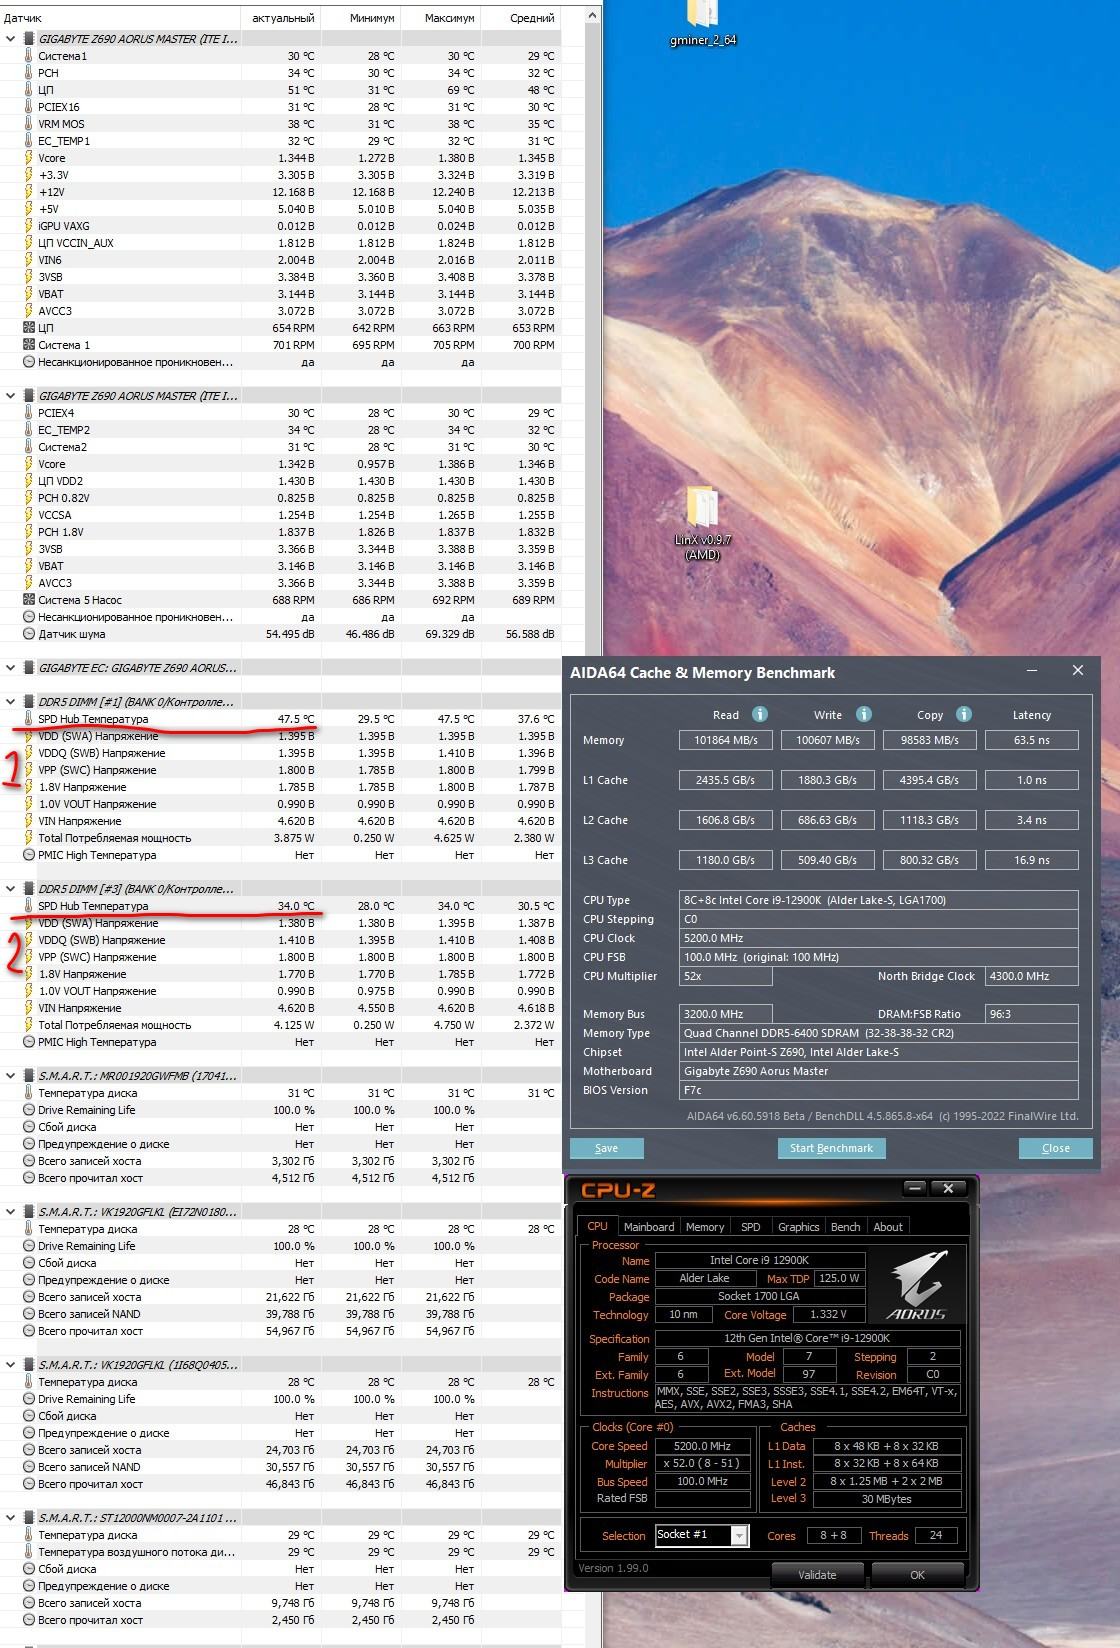The width and height of the screenshot is (1120, 1648).
Task: Click the Read info icon in AIDA64 benchmark
Action: (x=760, y=714)
